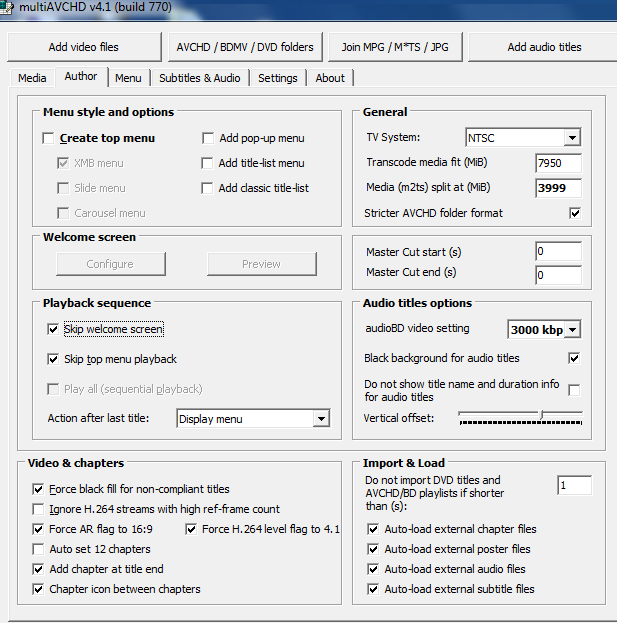Image resolution: width=617 pixels, height=623 pixels.
Task: Check Do not show title name info
Action: (x=574, y=390)
